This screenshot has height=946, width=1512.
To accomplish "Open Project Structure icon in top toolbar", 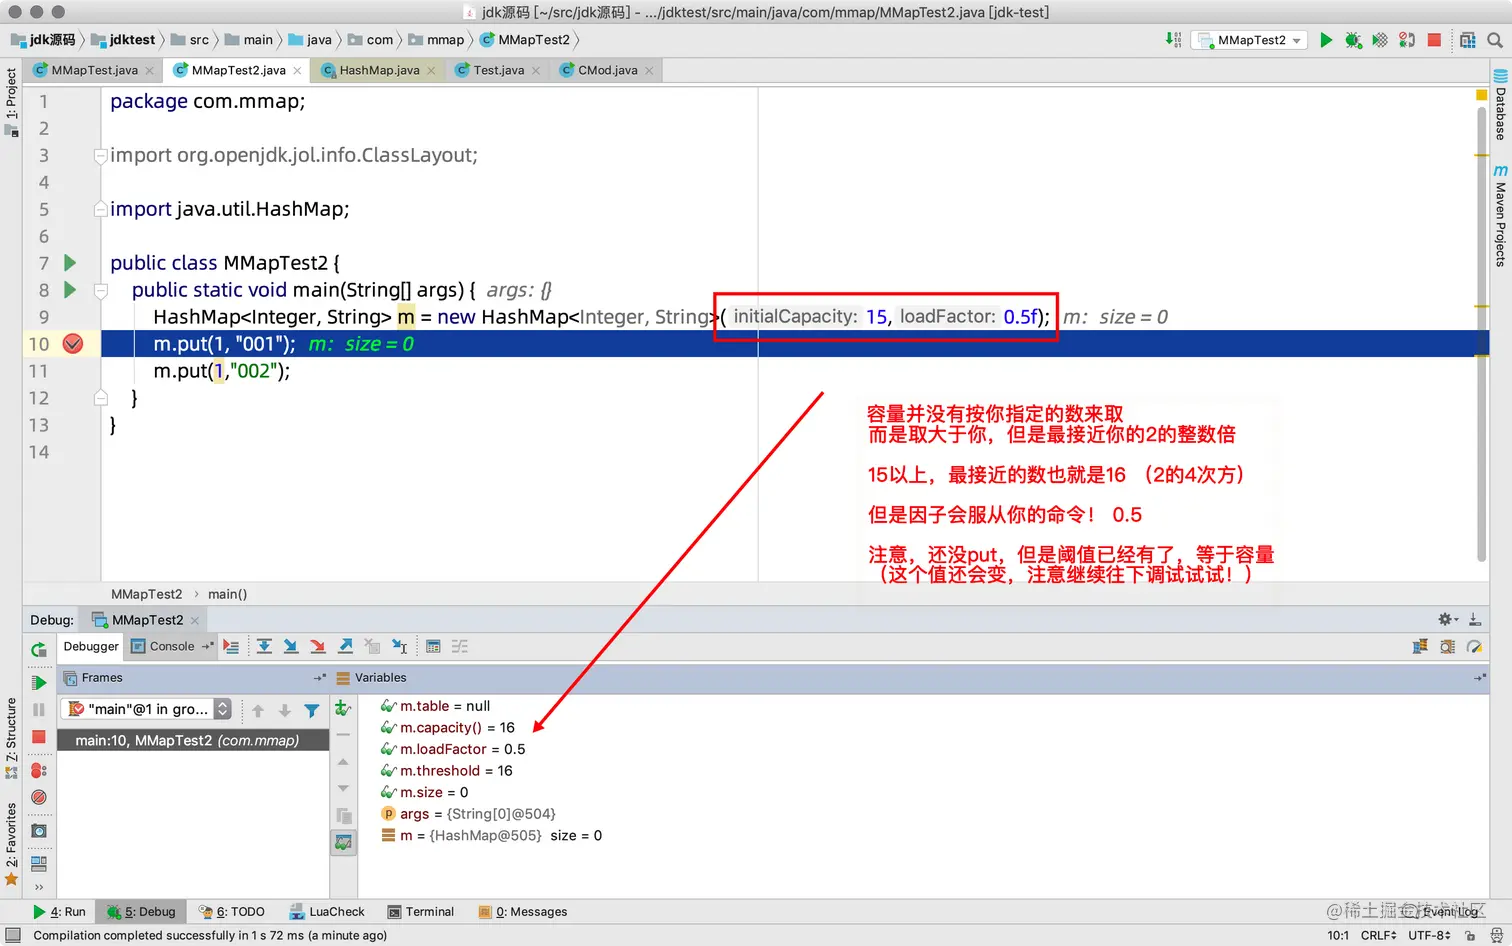I will point(1468,40).
